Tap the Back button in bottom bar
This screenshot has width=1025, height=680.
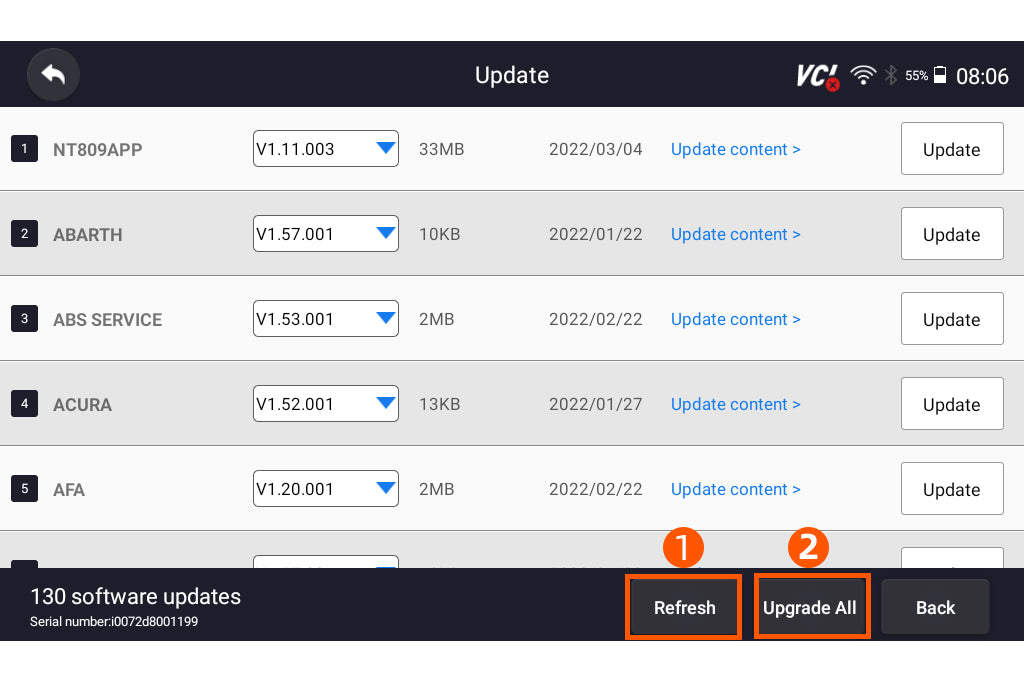click(935, 607)
